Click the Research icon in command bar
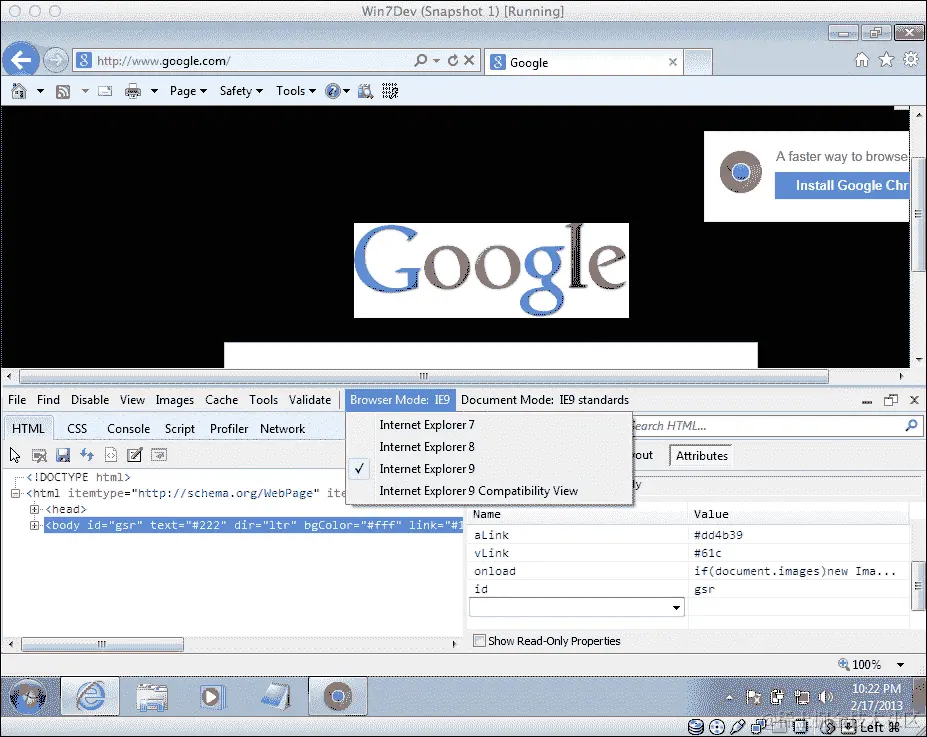 point(366,91)
